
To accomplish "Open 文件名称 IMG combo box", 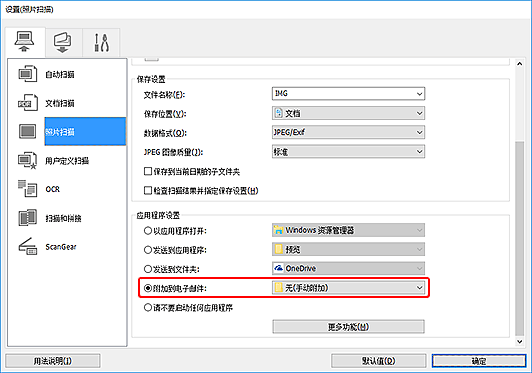I will coord(348,94).
